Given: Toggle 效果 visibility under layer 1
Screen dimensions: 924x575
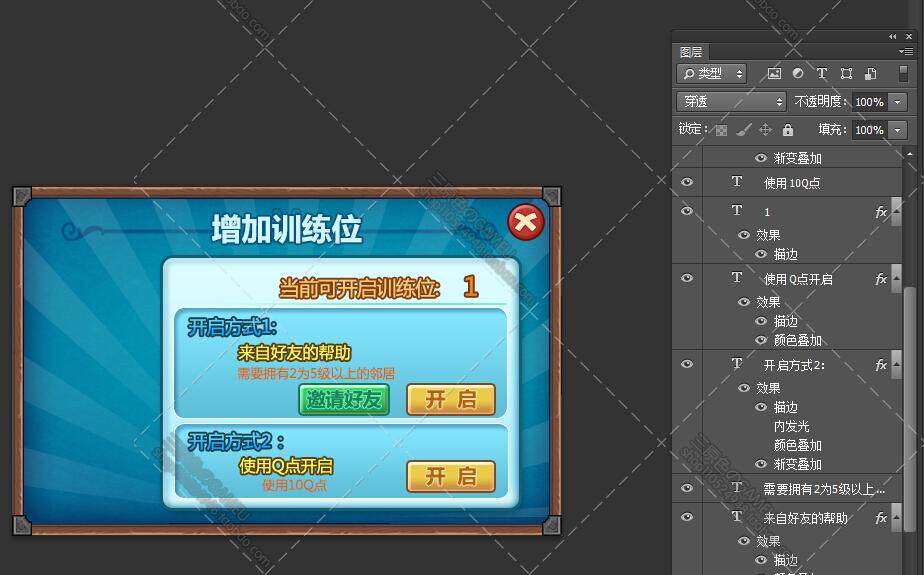Looking at the screenshot, I should 744,235.
